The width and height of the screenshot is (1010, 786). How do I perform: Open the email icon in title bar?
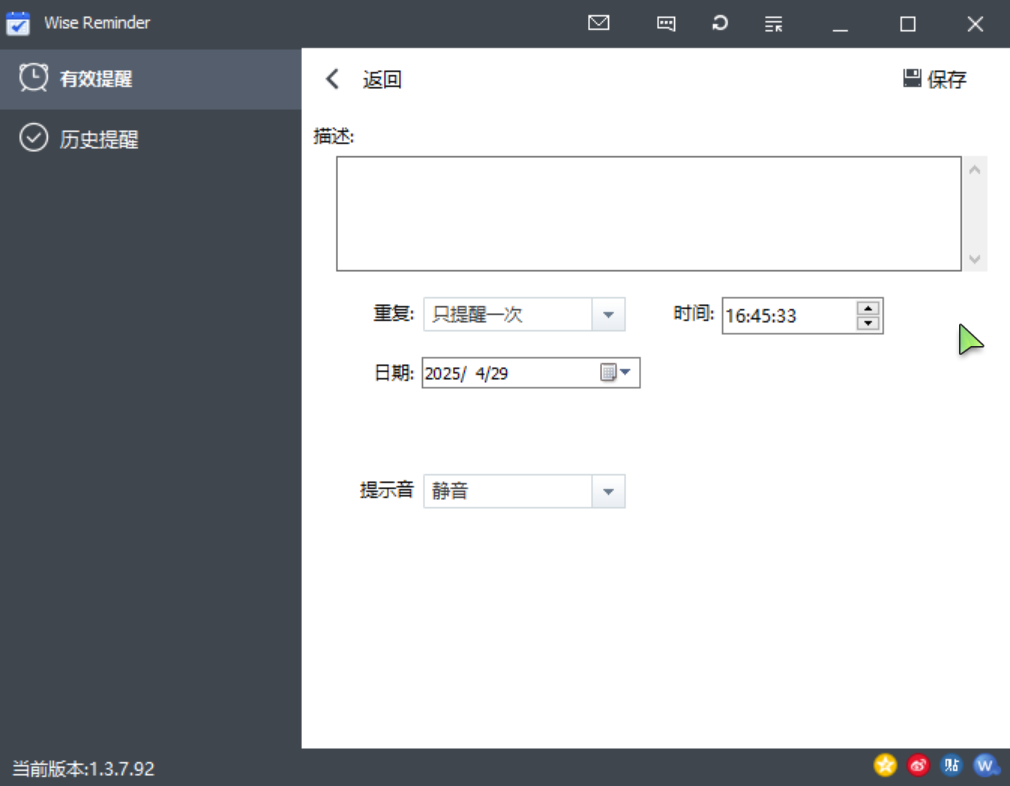[598, 23]
